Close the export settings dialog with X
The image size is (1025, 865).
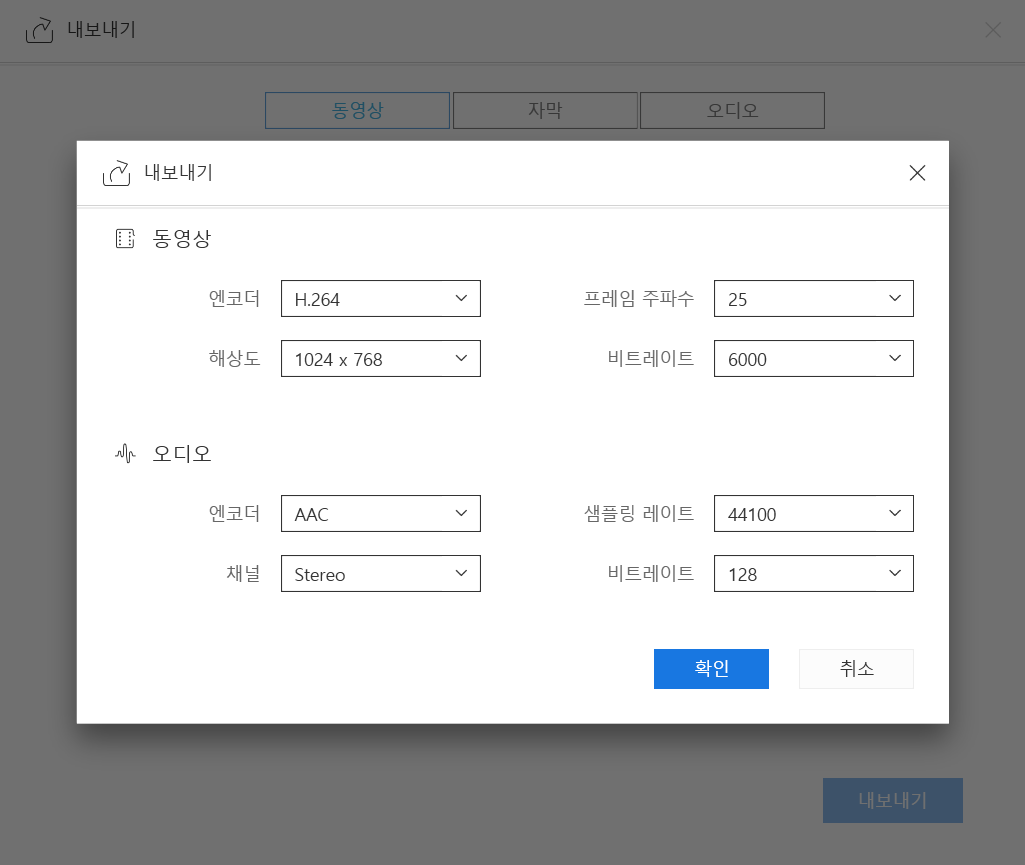(x=916, y=172)
